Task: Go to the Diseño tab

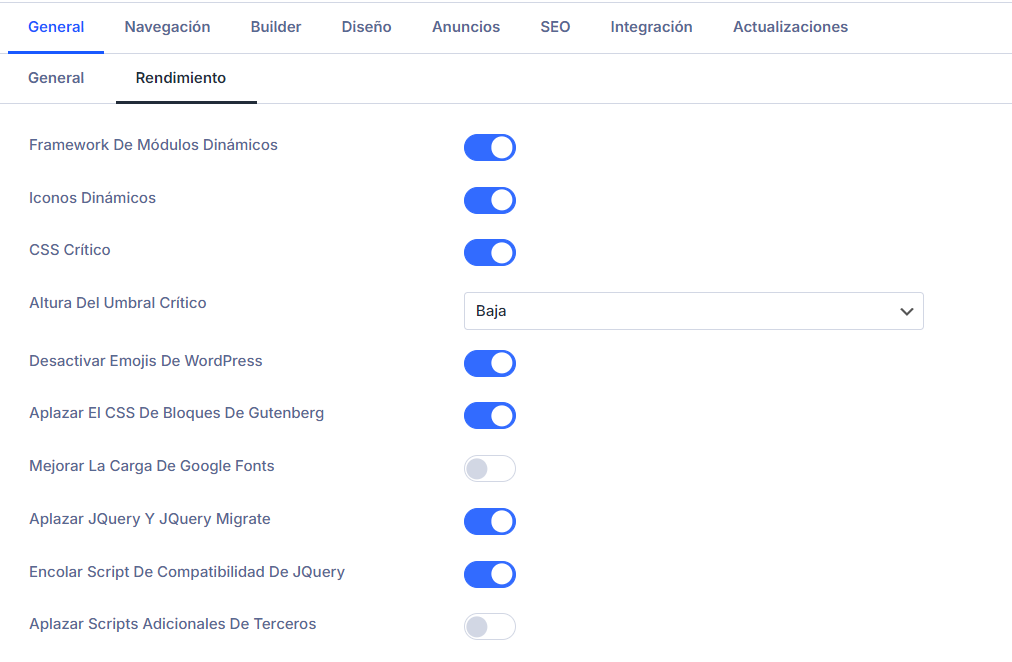Action: coord(367,27)
